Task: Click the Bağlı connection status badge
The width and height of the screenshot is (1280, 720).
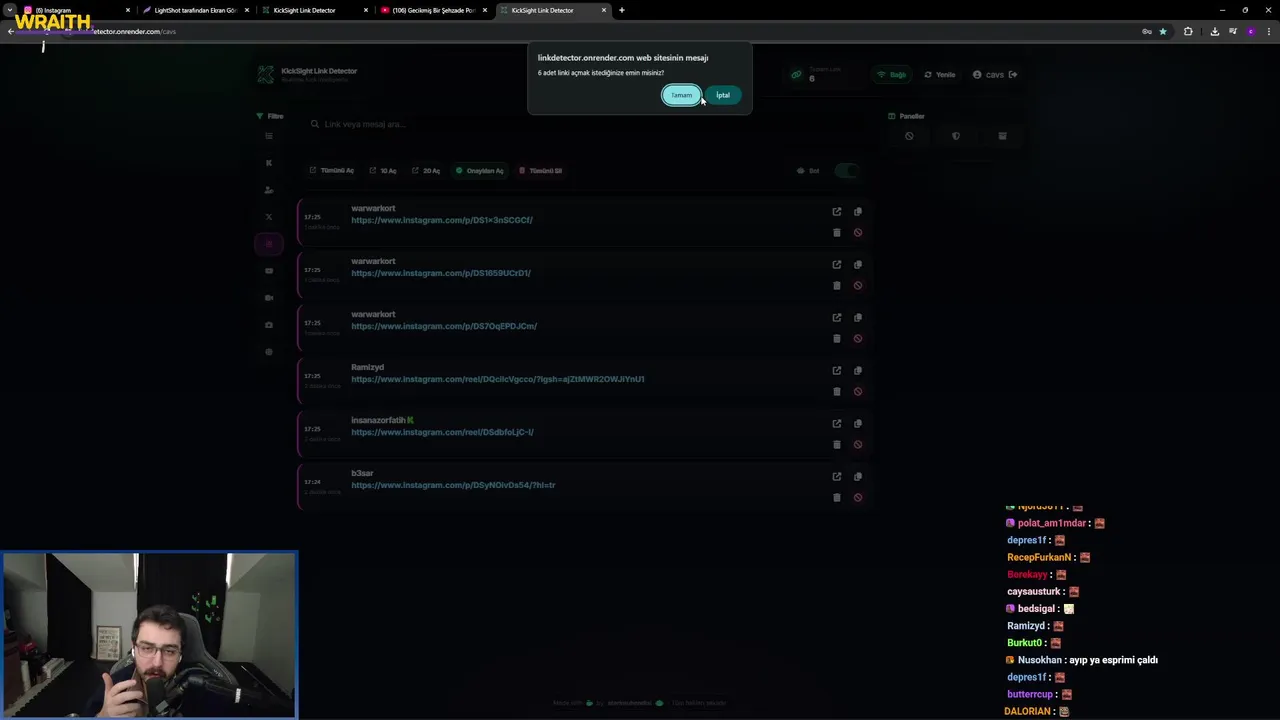Action: [892, 75]
